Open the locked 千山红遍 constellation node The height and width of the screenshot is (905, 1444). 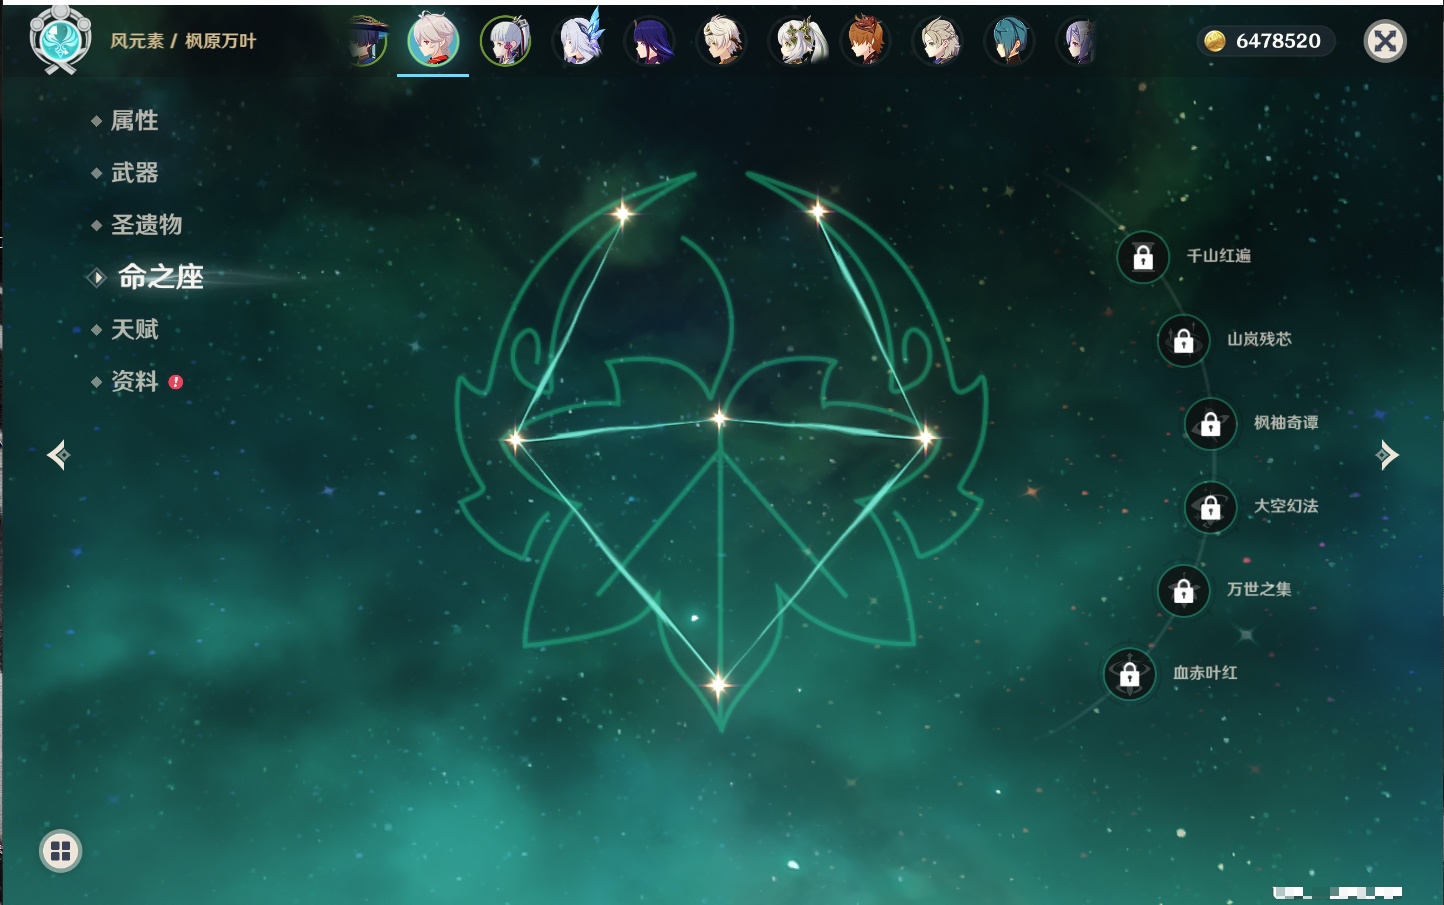click(1143, 258)
